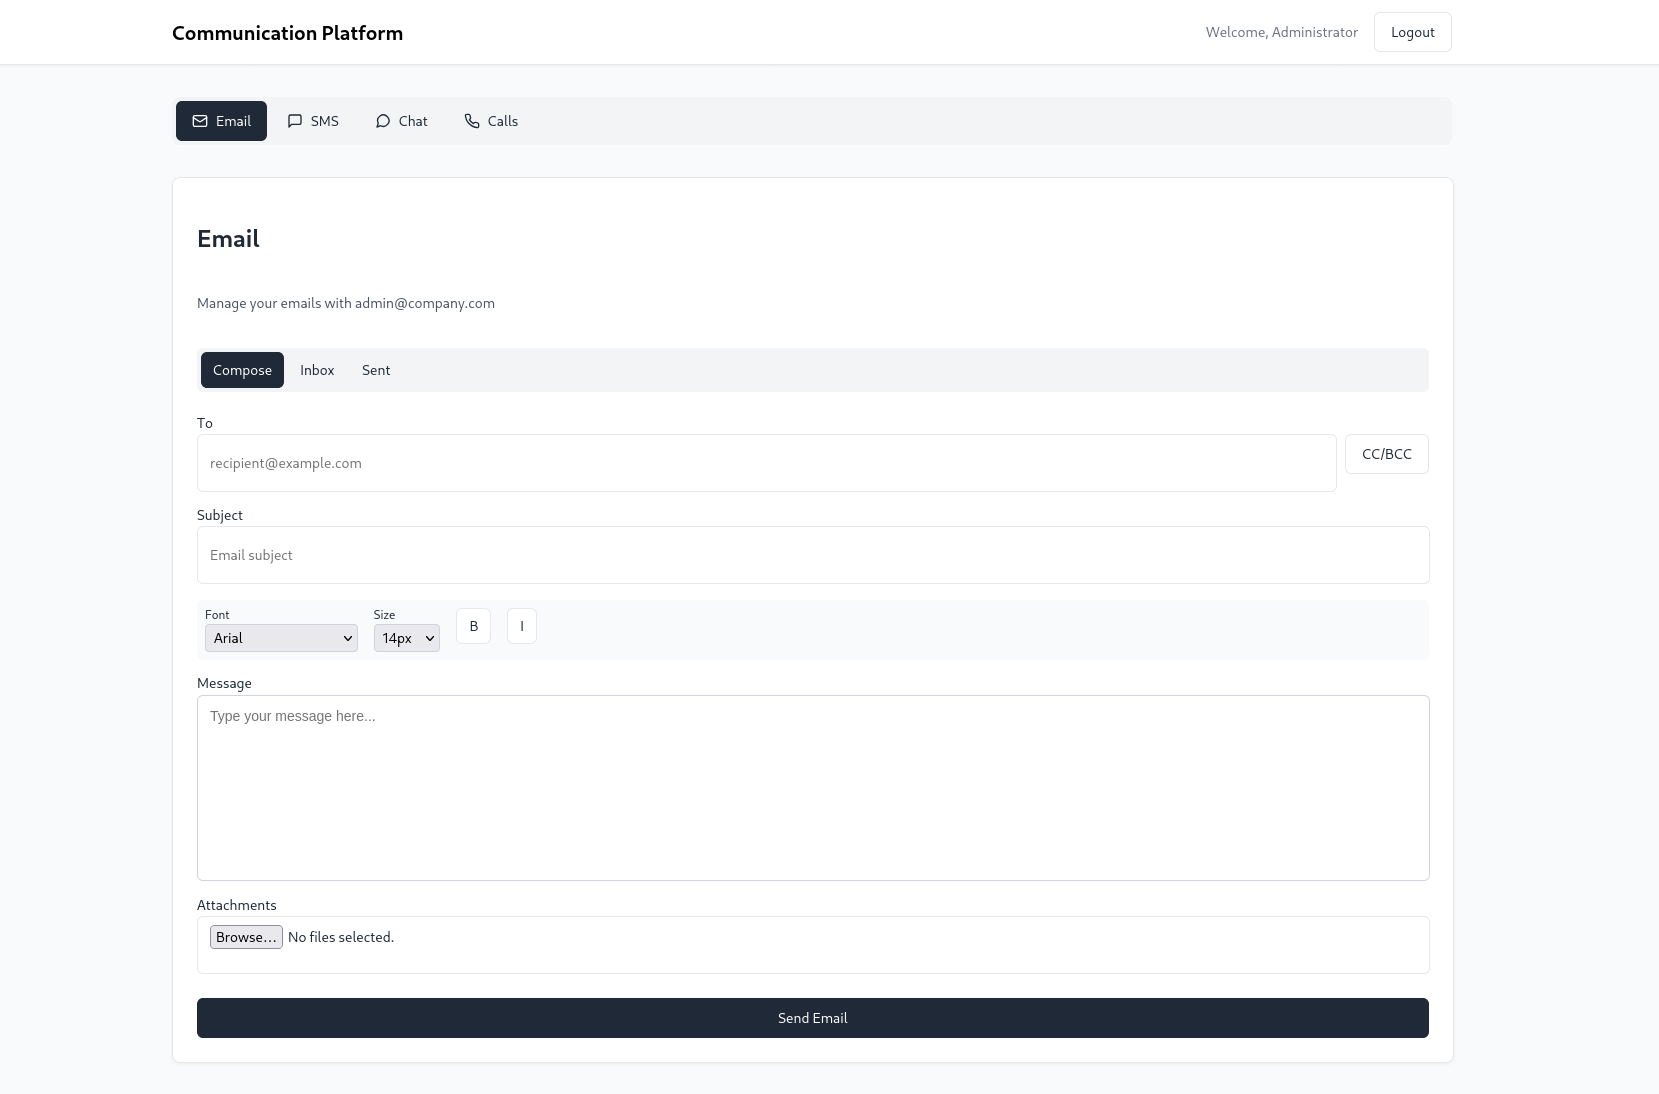The height and width of the screenshot is (1094, 1659).
Task: Click the Communication Platform title
Action: pyautogui.click(x=287, y=33)
